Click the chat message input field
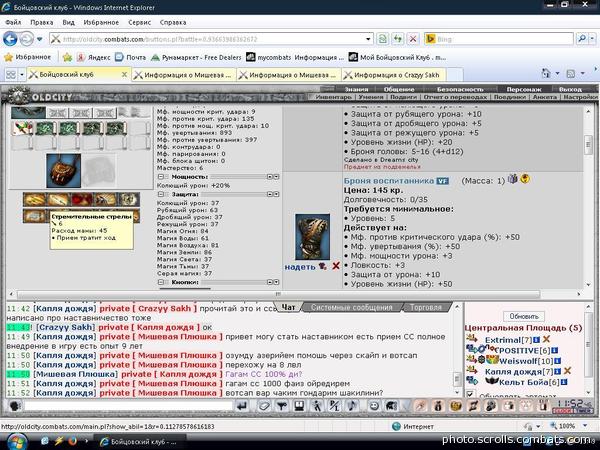Screen dimensions: 600x450 129,406
